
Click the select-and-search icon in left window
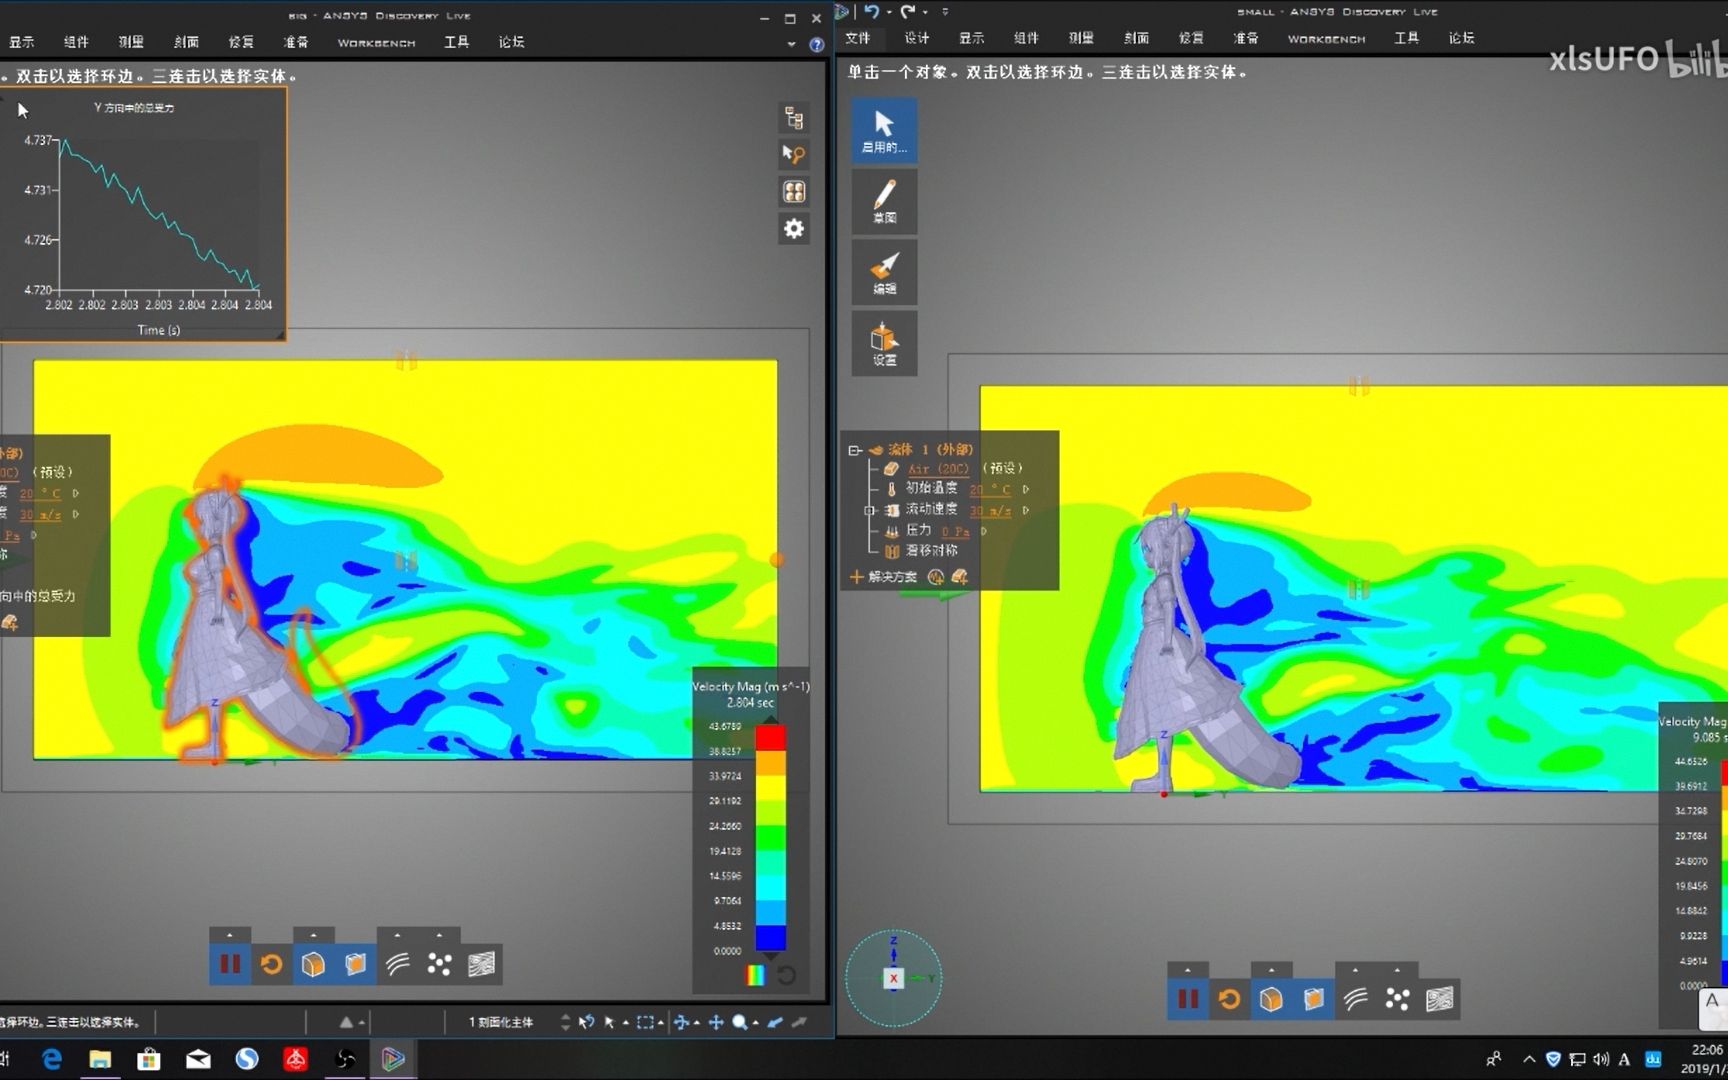(794, 155)
